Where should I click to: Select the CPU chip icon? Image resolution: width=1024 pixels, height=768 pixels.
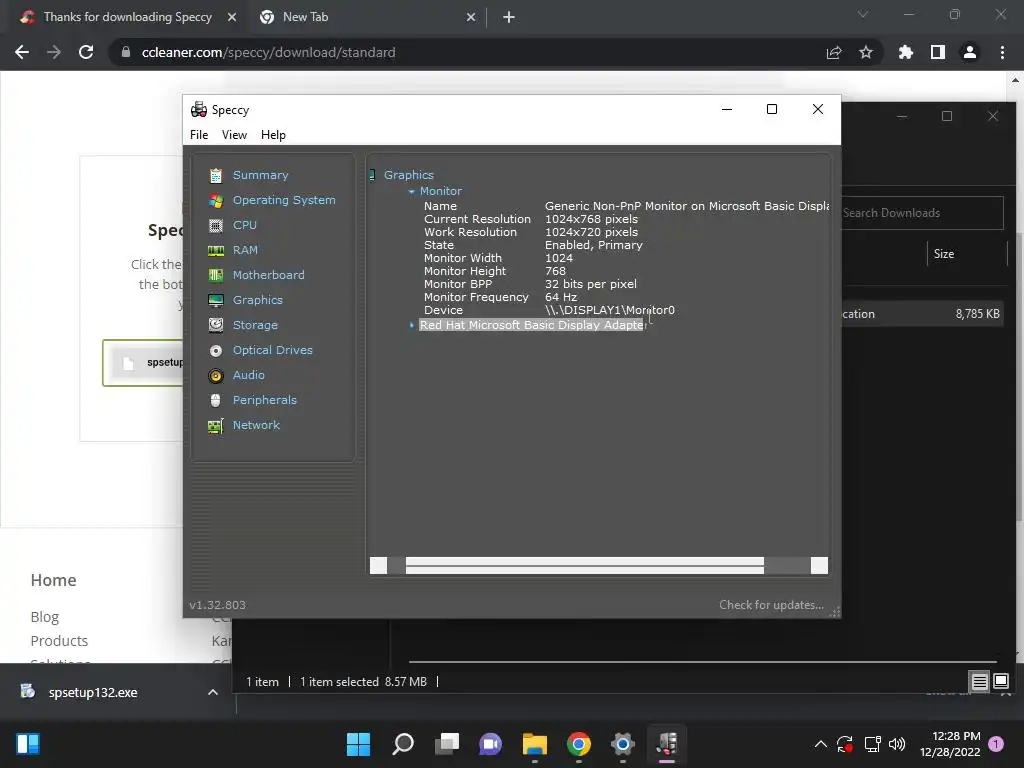point(216,225)
